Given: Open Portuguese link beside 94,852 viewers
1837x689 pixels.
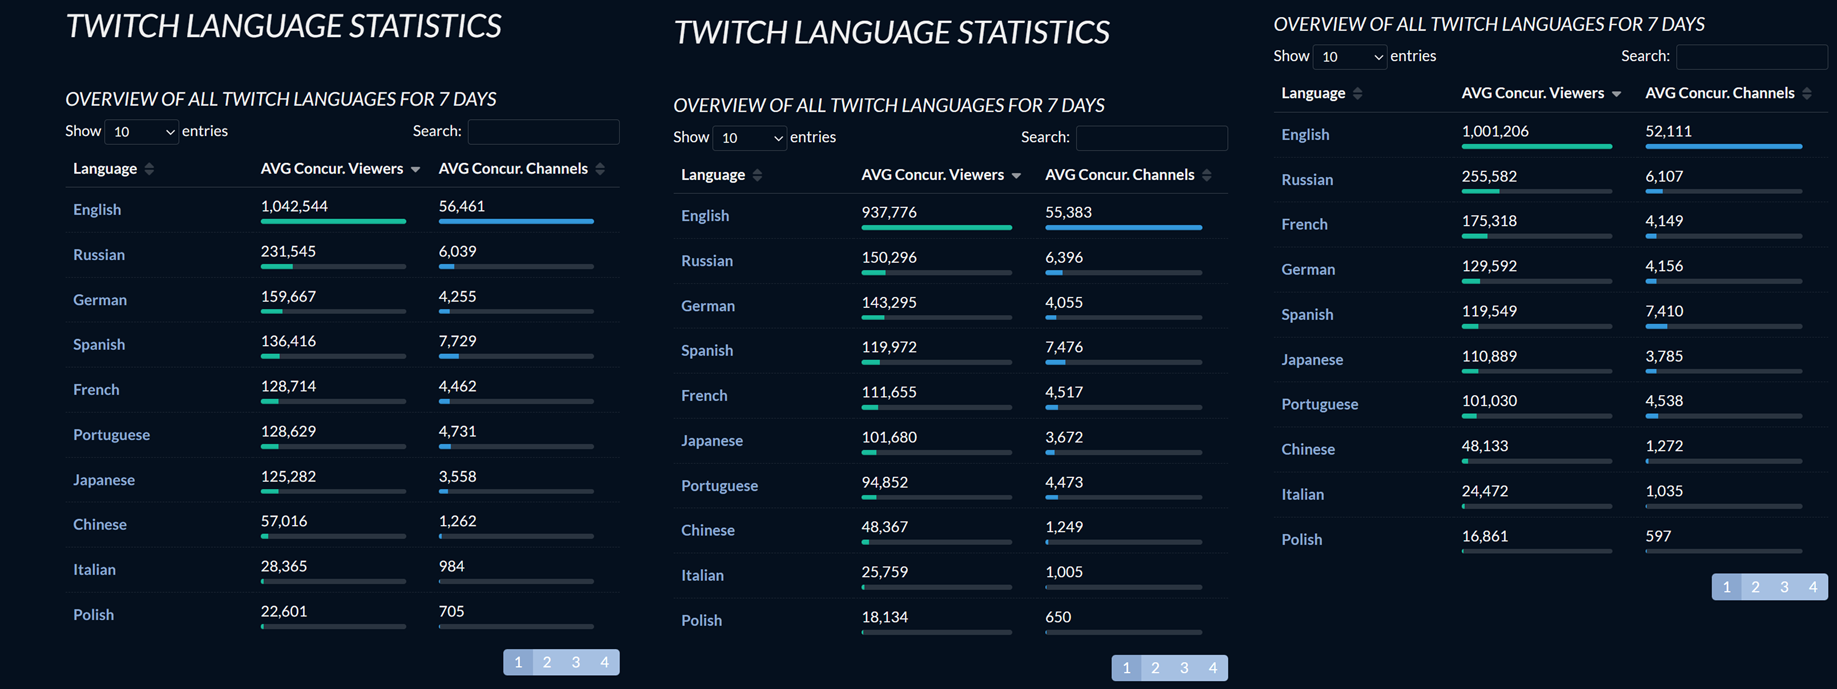Looking at the screenshot, I should 719,485.
